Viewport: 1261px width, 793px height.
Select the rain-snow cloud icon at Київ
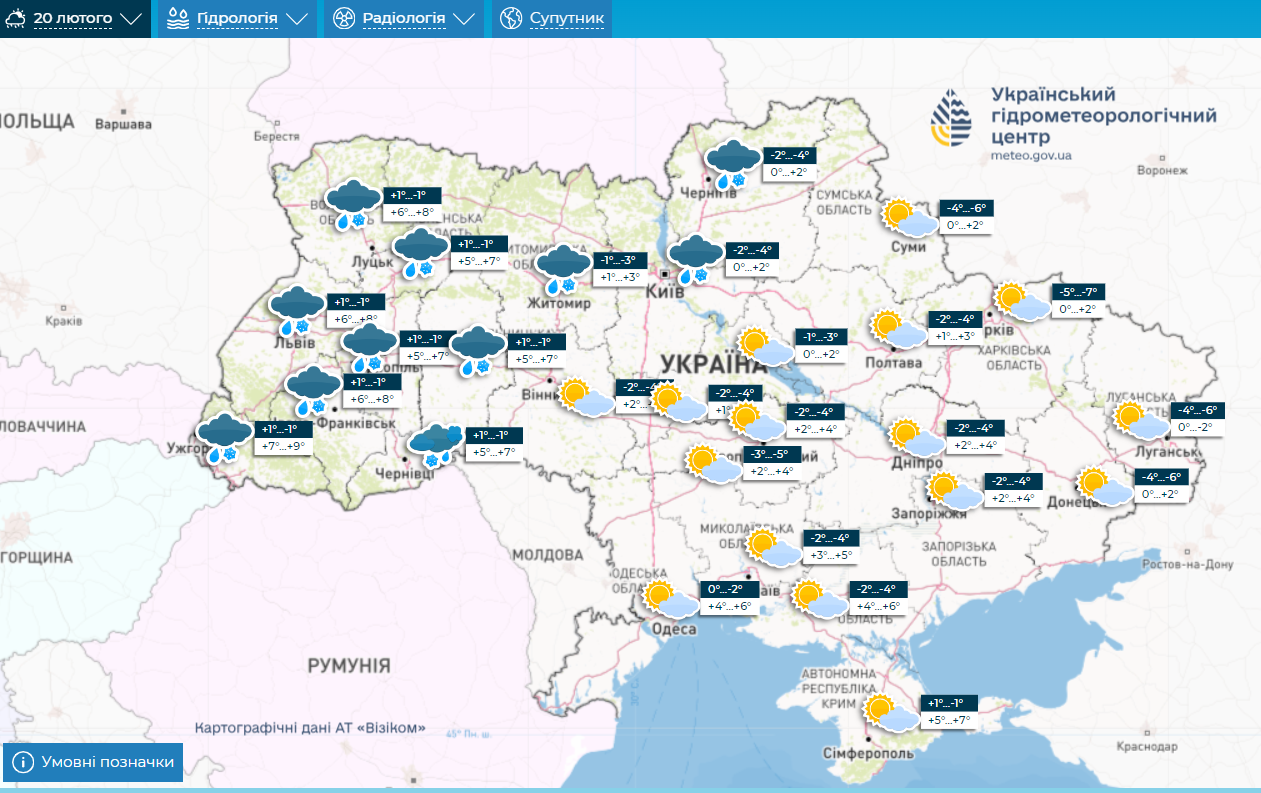click(693, 259)
